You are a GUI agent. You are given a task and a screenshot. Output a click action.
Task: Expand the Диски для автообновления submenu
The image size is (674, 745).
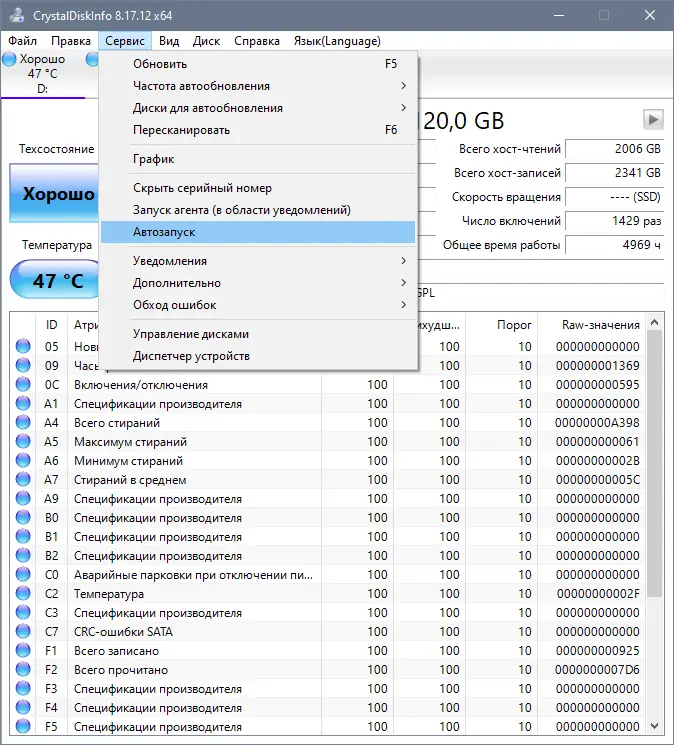(258, 108)
